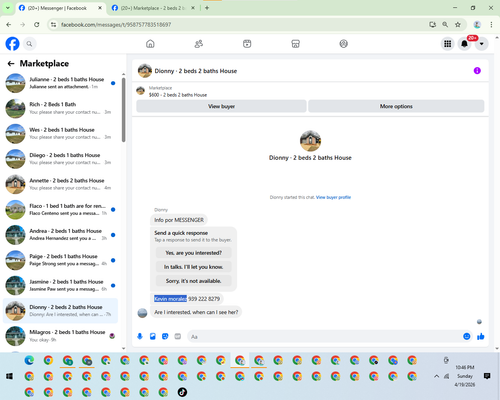This screenshot has width=500, height=400.
Task: Click message with phone number 939 222 8279
Action: point(187,299)
